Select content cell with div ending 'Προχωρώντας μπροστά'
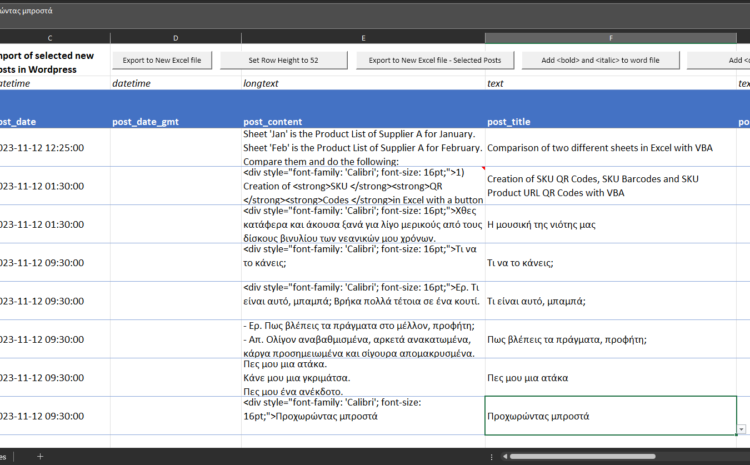750x465 pixels. tap(363, 415)
